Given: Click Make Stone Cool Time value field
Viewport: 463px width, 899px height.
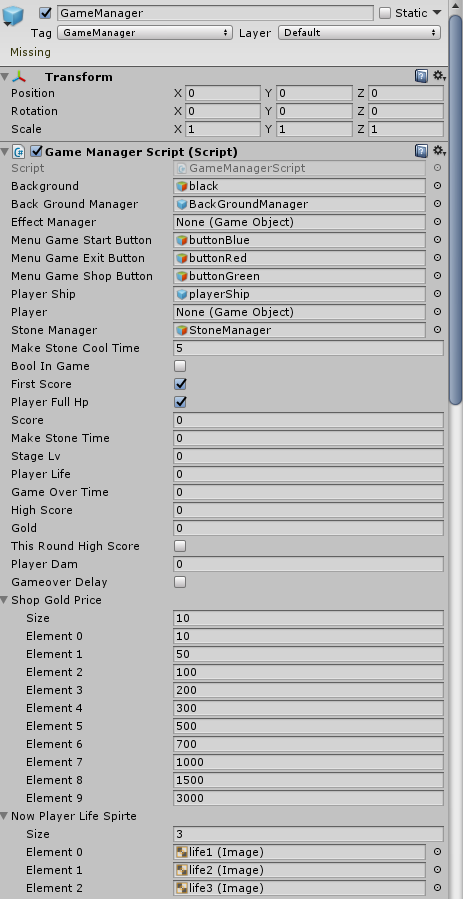Looking at the screenshot, I should (308, 348).
